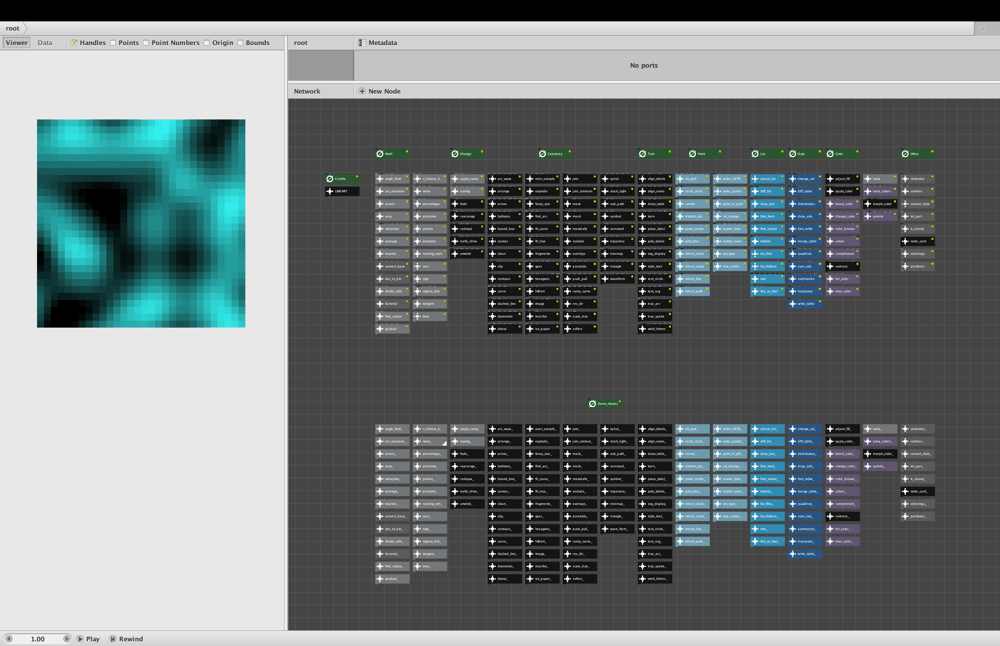The height and width of the screenshot is (646, 1000).
Task: Select the upper group's metaballs node
Action: click(580, 228)
